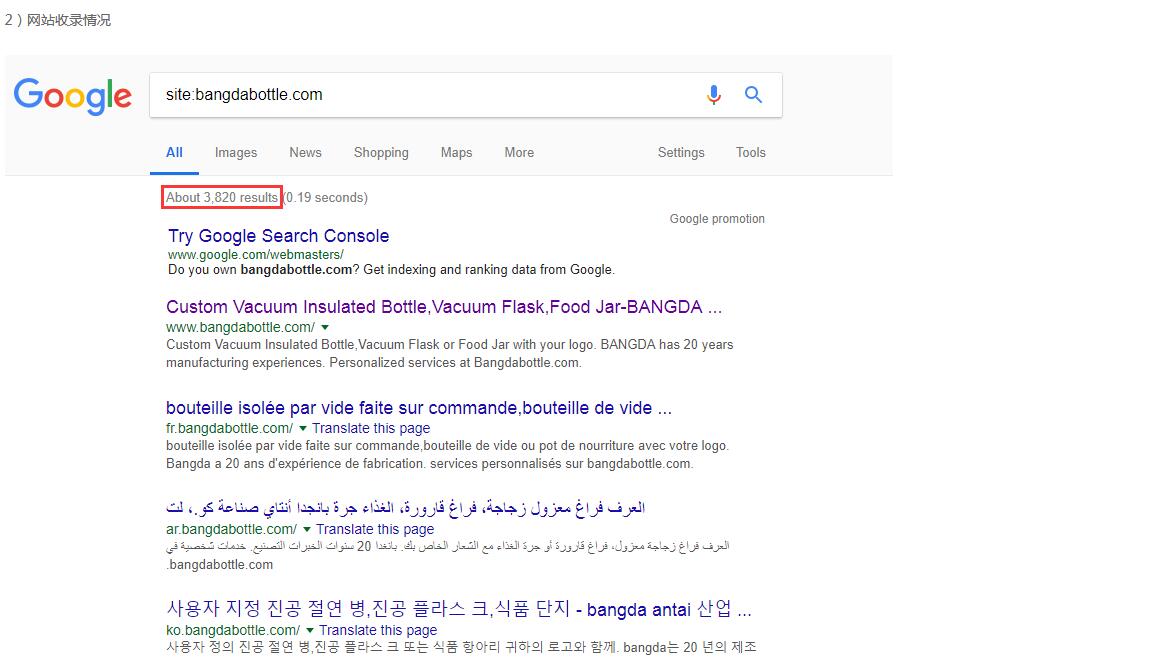This screenshot has width=1172, height=659.
Task: Select the All tab
Action: click(x=174, y=152)
